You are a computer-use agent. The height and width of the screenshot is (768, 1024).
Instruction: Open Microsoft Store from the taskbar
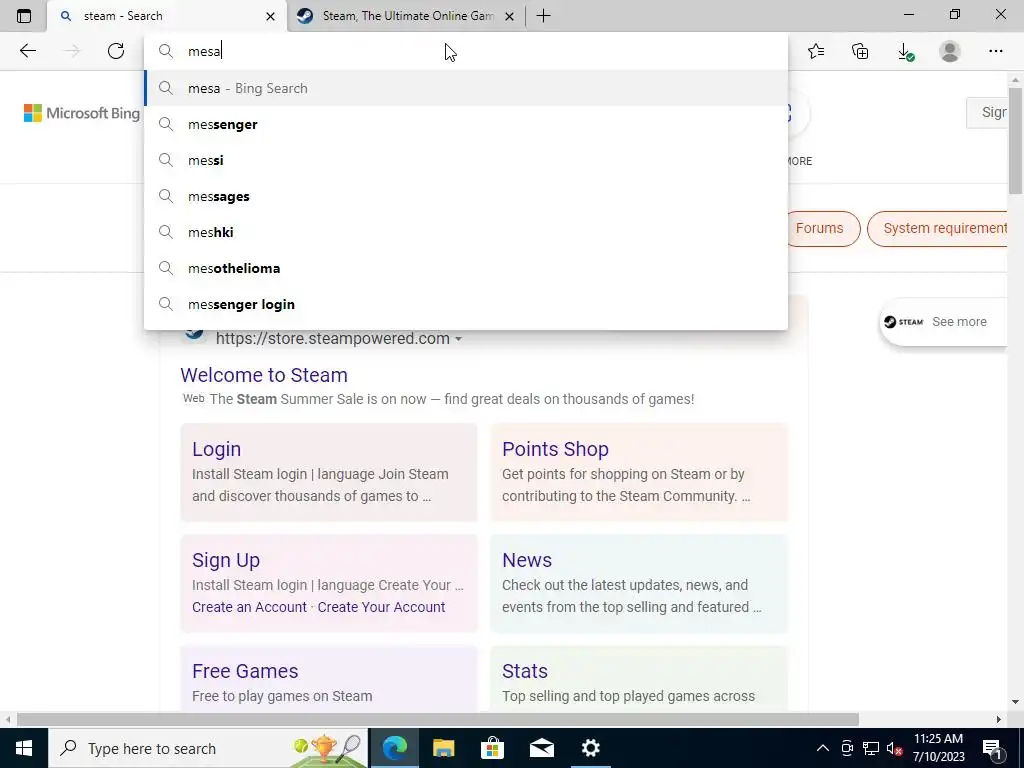point(492,748)
